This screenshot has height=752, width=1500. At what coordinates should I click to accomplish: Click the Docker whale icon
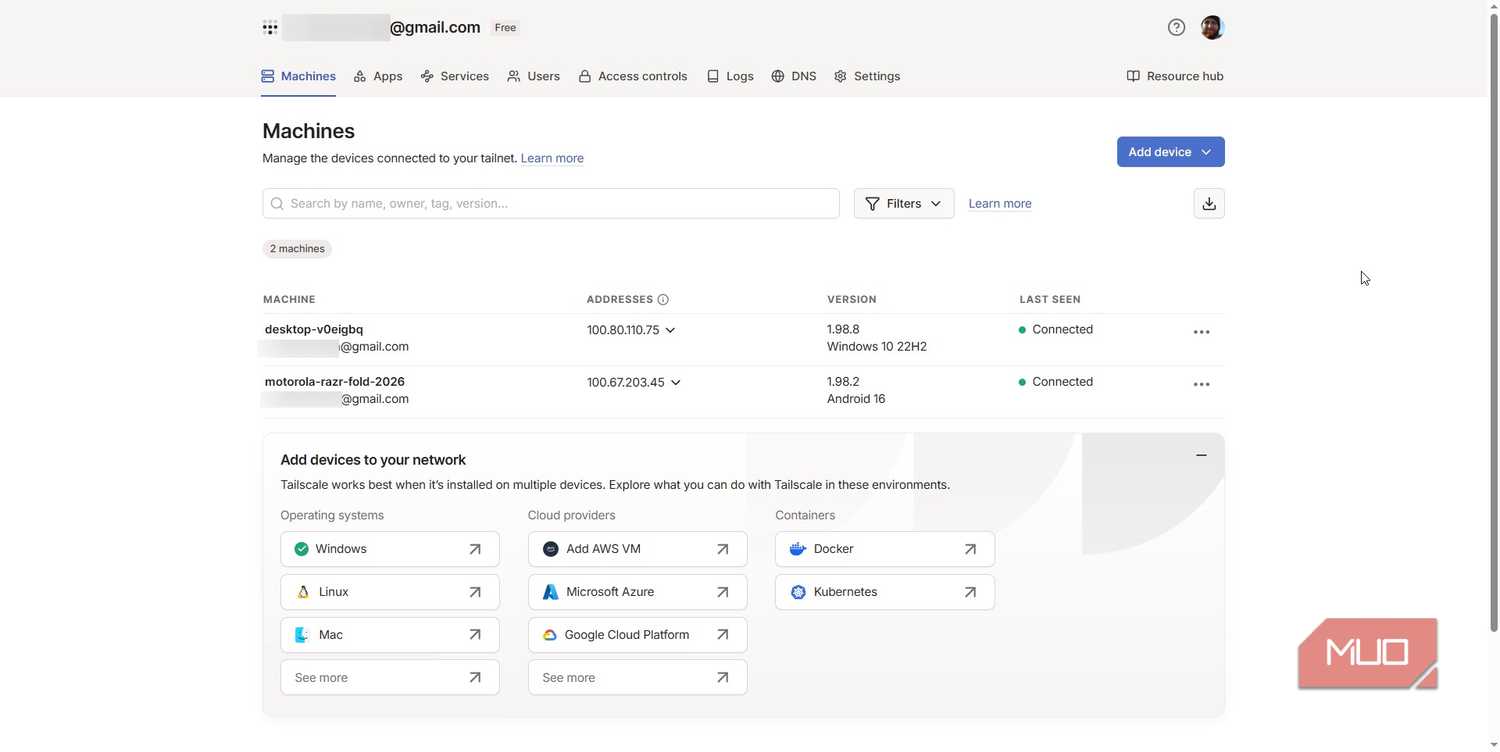coord(798,549)
